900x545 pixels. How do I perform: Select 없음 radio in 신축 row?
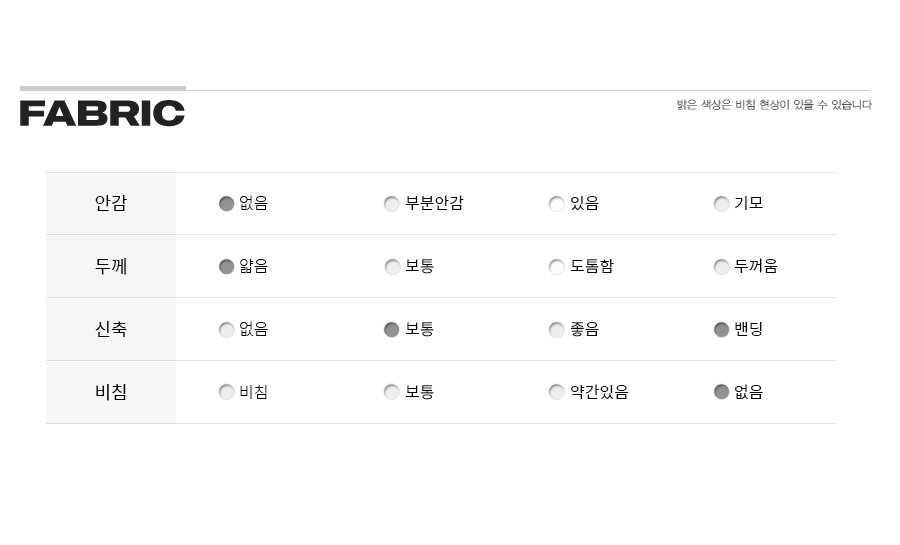227,330
